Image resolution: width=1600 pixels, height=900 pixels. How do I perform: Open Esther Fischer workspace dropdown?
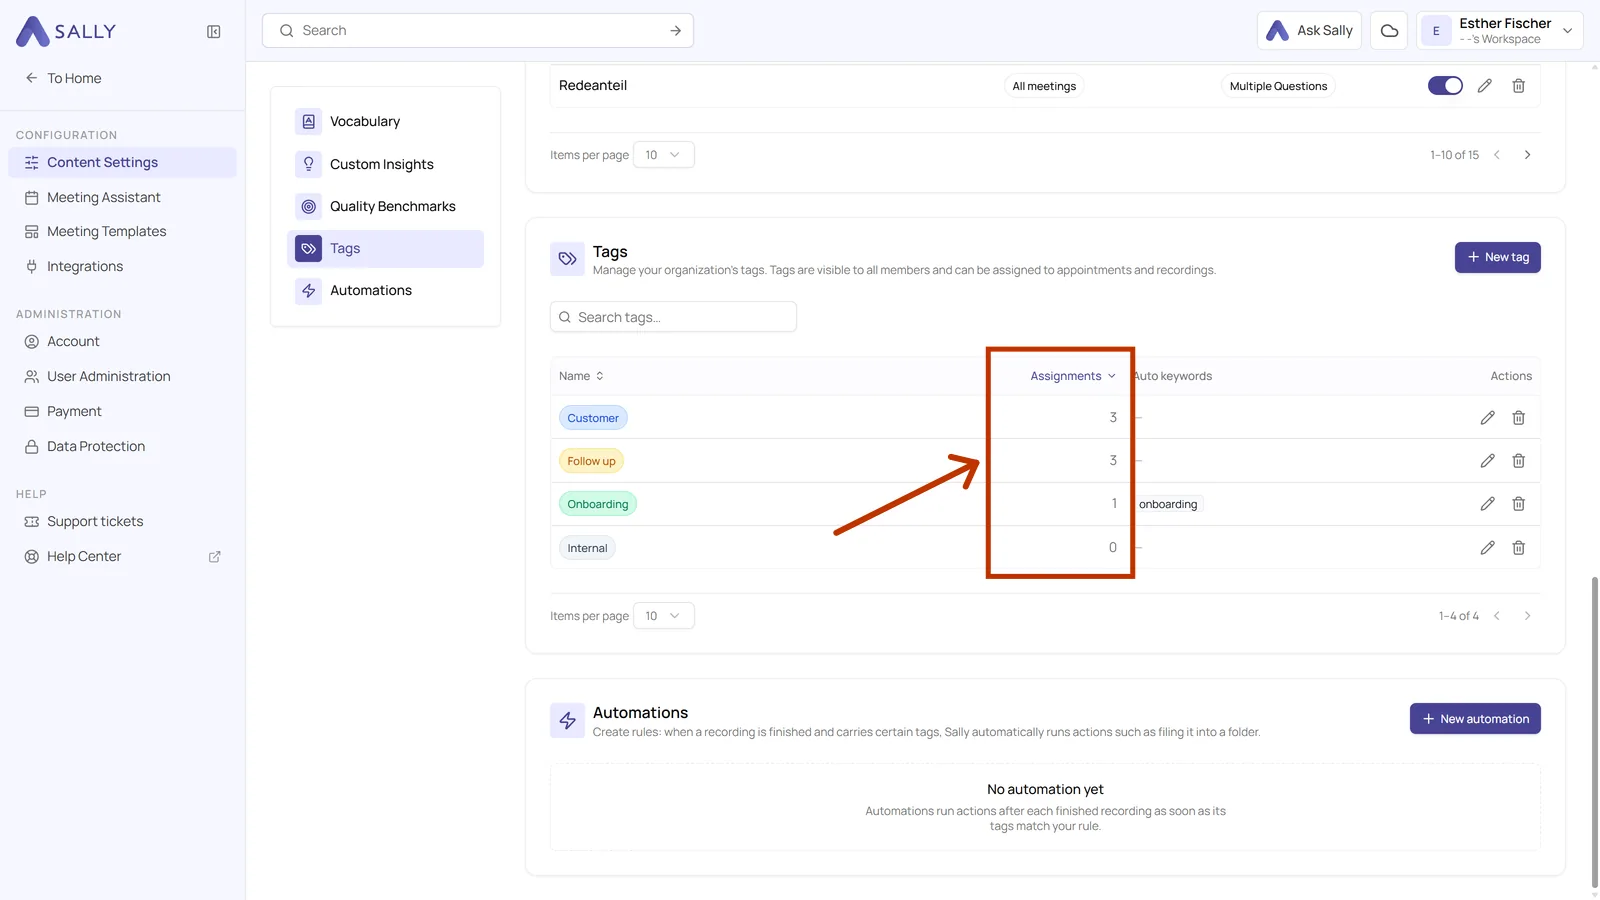pyautogui.click(x=1500, y=31)
